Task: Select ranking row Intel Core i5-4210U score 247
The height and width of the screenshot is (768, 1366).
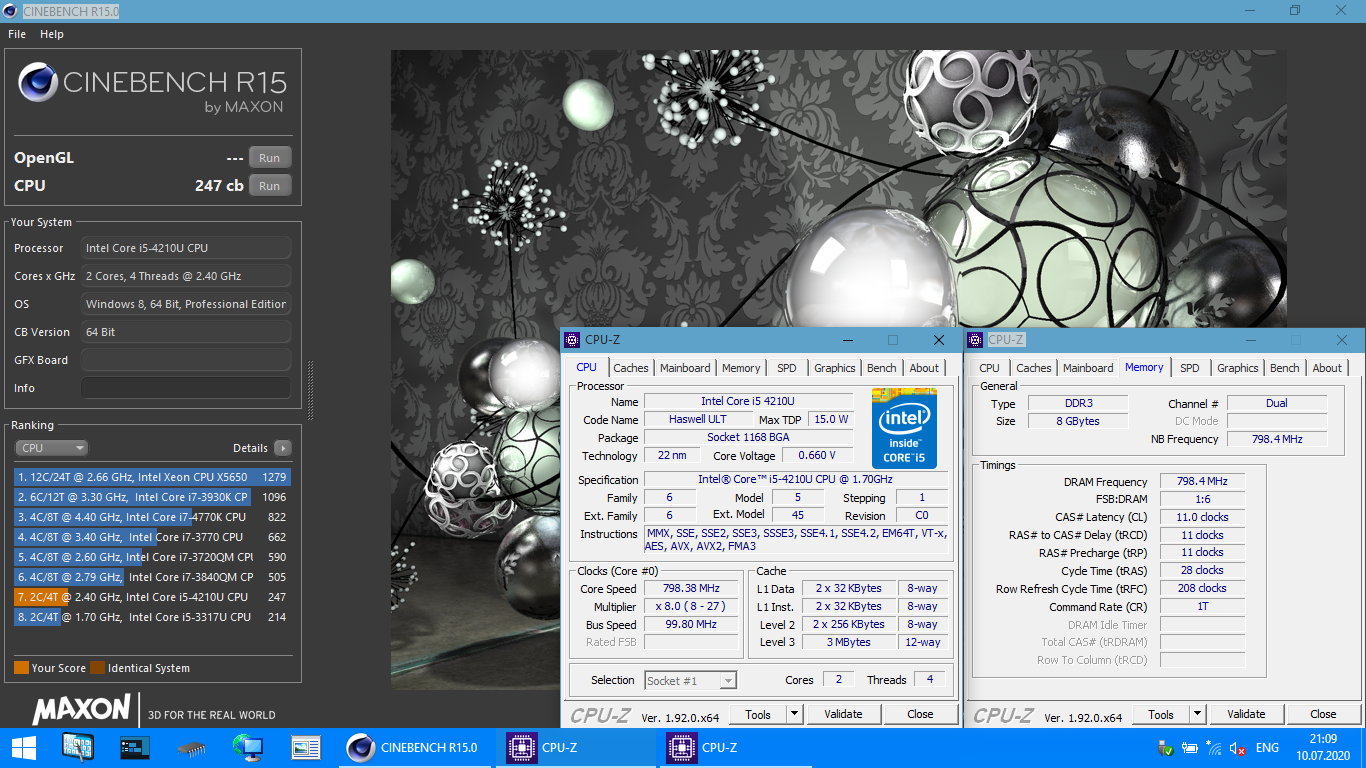Action: pyautogui.click(x=152, y=597)
